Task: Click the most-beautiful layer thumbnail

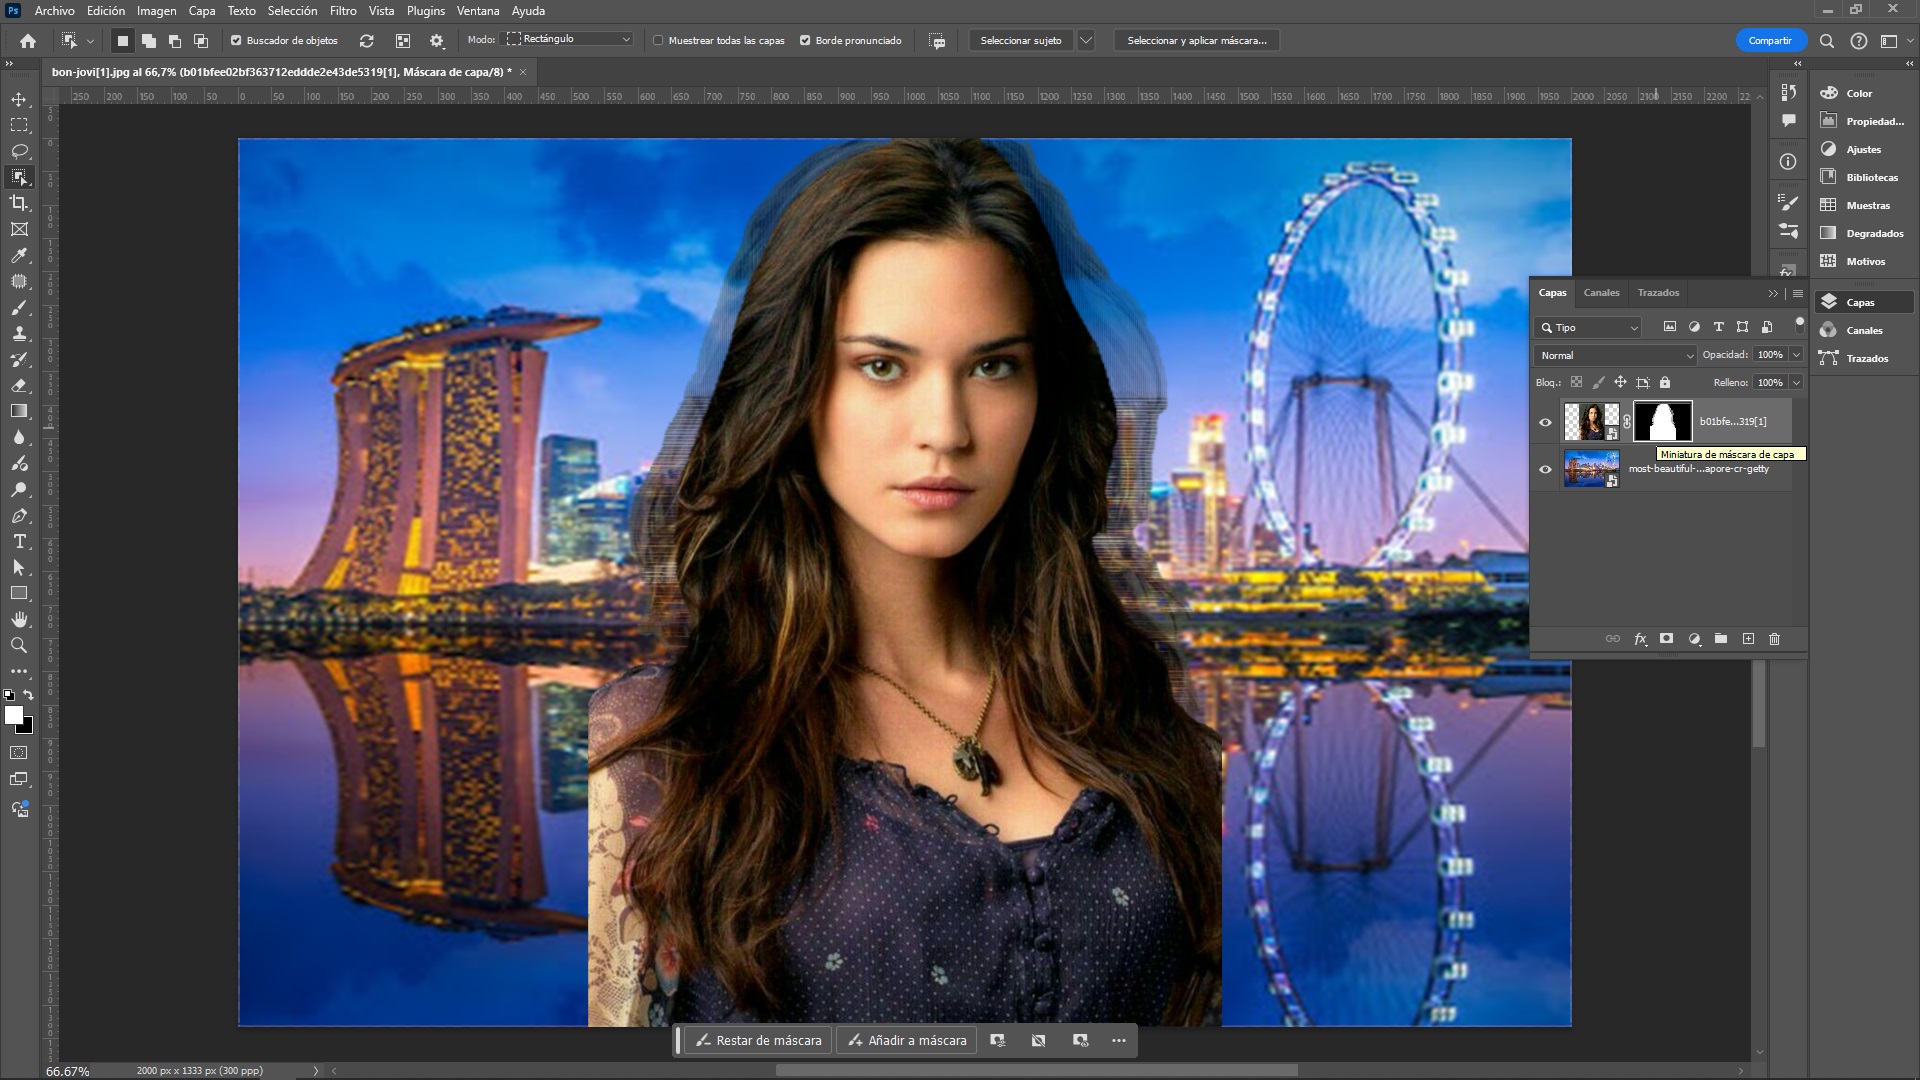Action: 1590,468
